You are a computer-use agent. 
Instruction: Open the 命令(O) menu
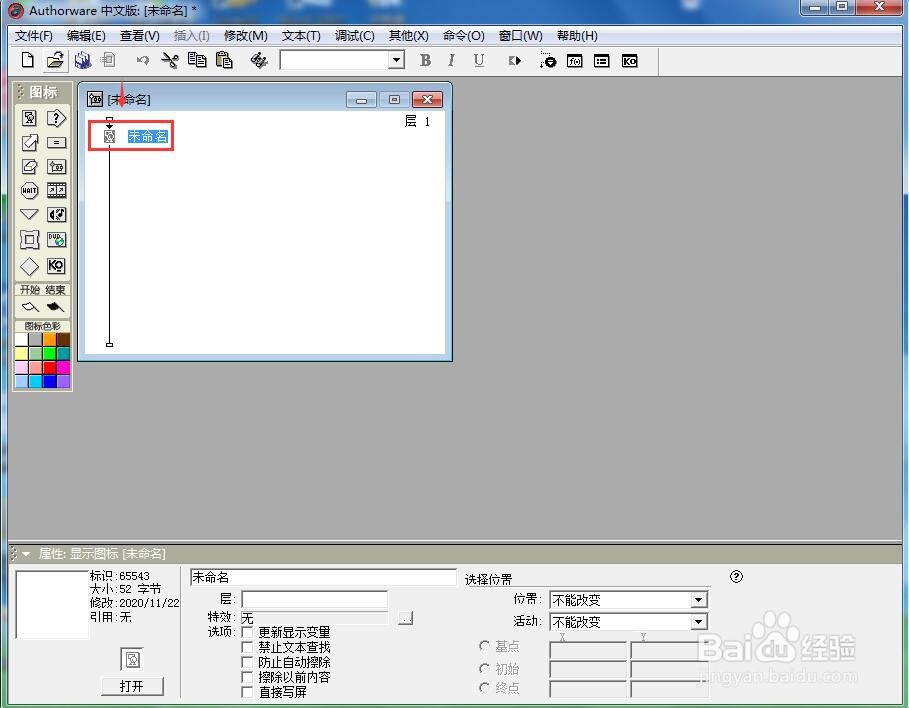tap(464, 36)
